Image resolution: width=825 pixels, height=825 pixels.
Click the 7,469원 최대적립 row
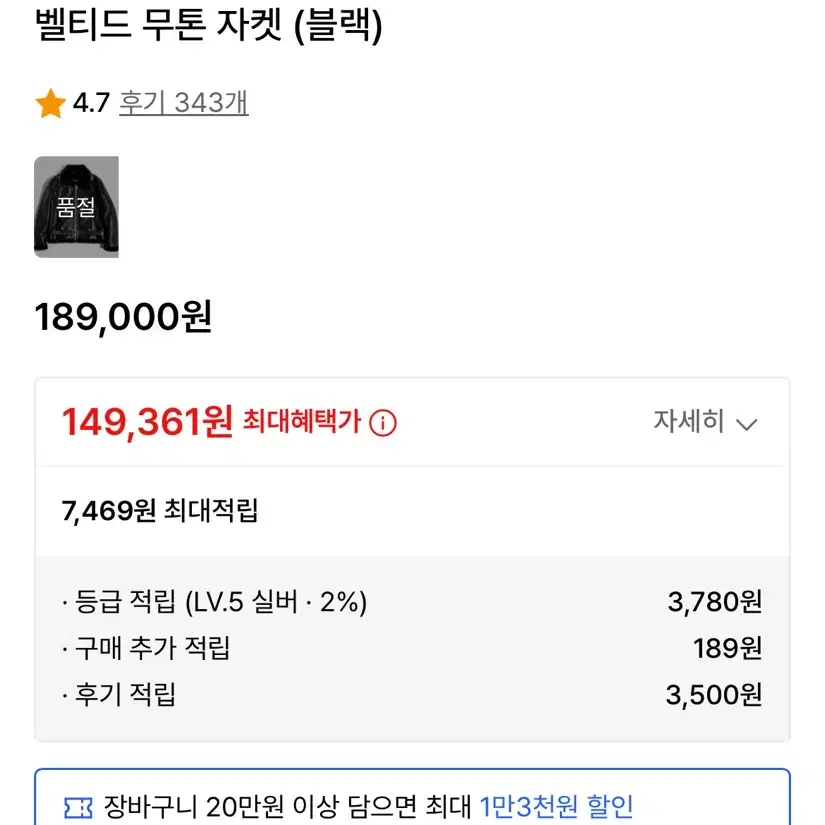coord(412,510)
